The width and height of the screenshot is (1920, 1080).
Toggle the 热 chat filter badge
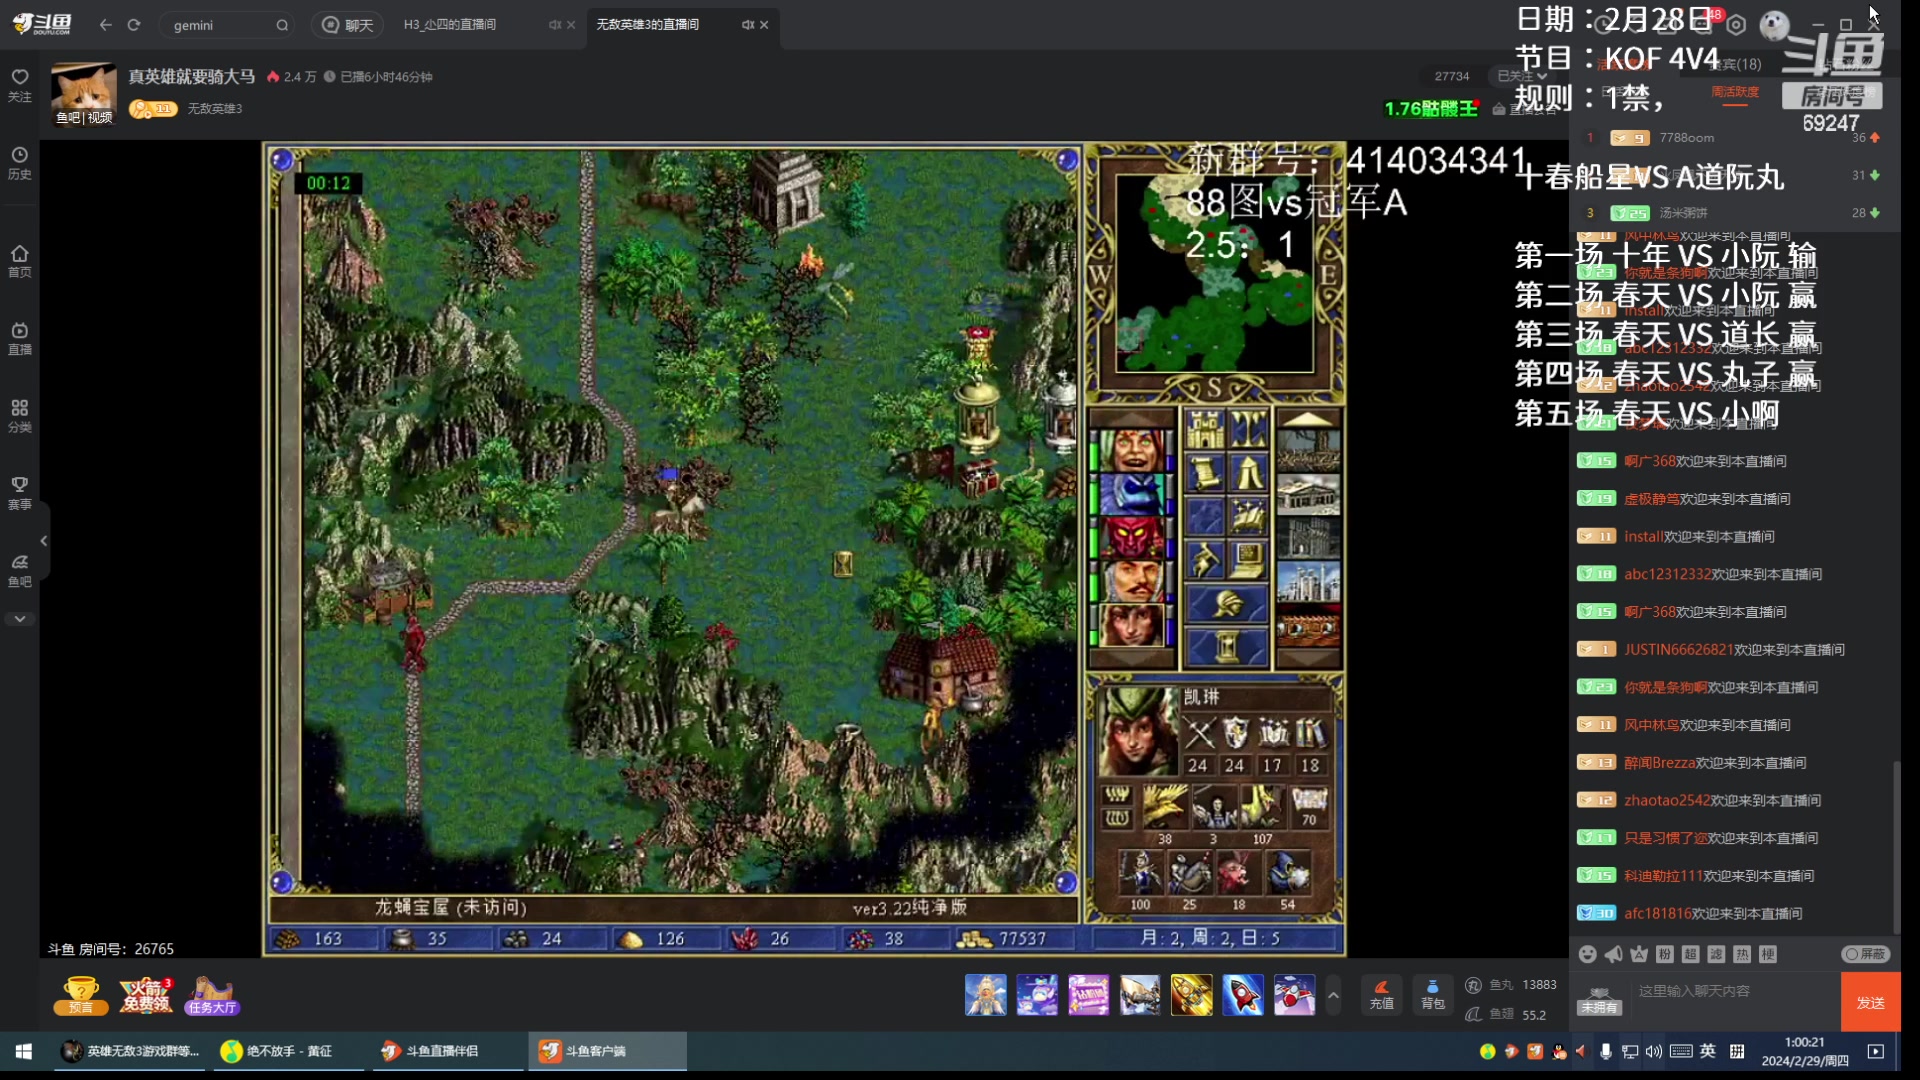[x=1742, y=954]
